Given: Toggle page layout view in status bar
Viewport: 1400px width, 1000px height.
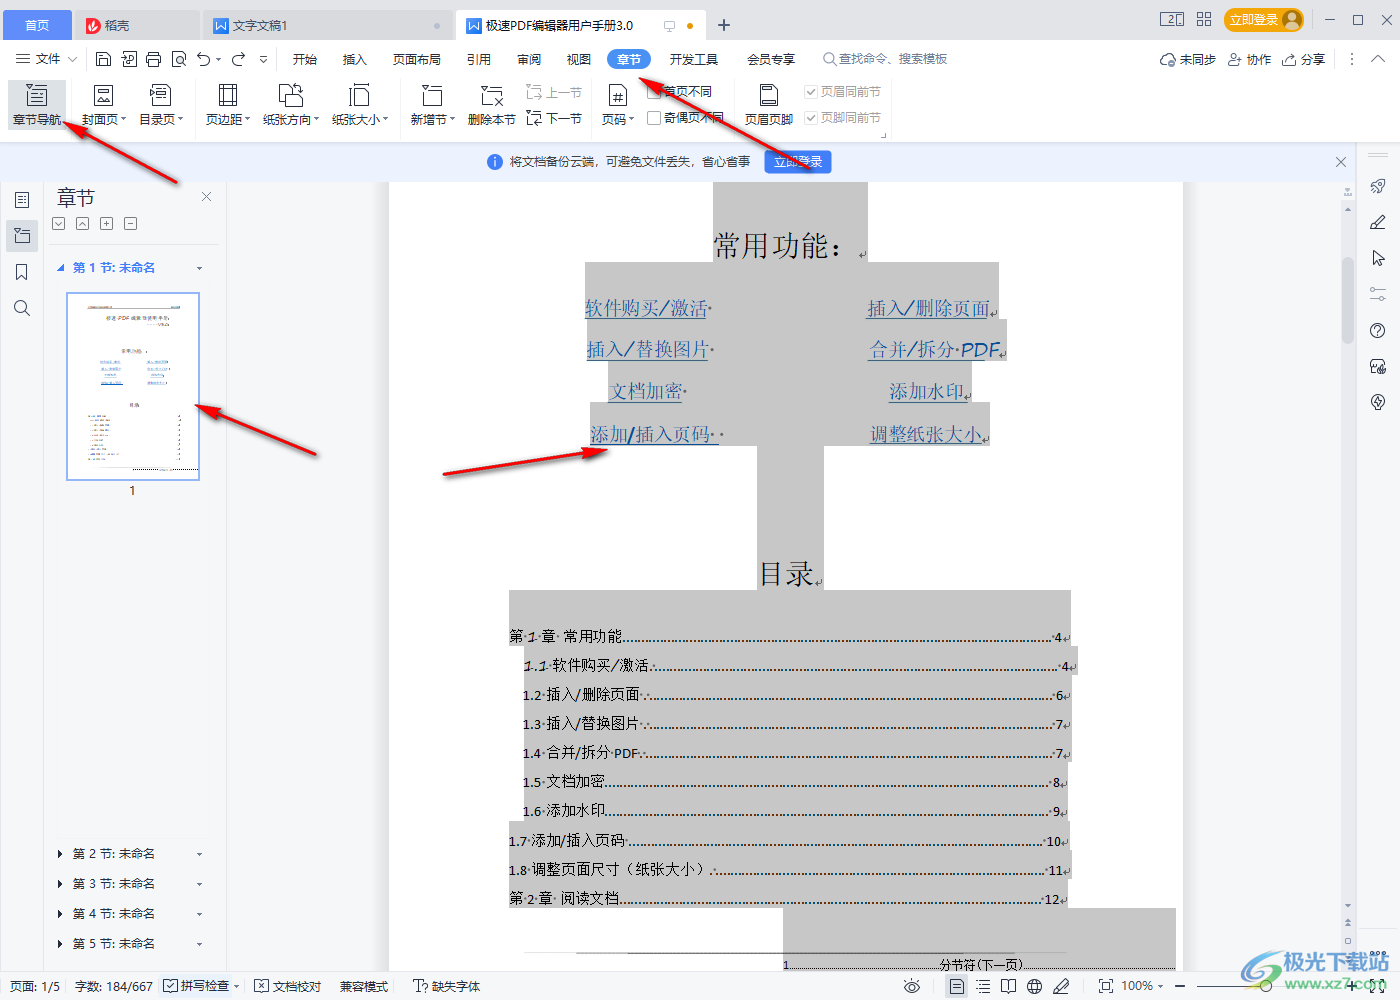Looking at the screenshot, I should pyautogui.click(x=957, y=986).
